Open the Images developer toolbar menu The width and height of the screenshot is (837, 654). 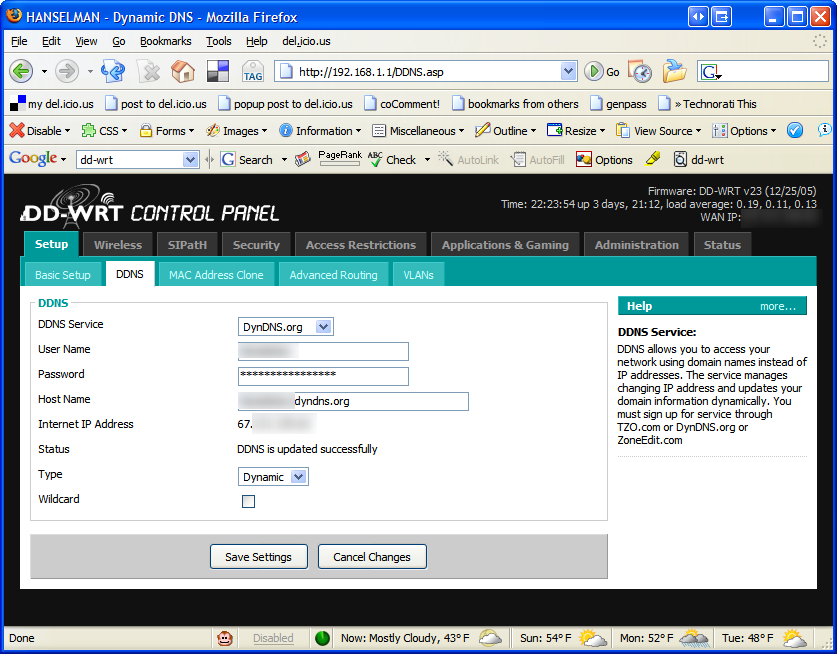pos(236,130)
